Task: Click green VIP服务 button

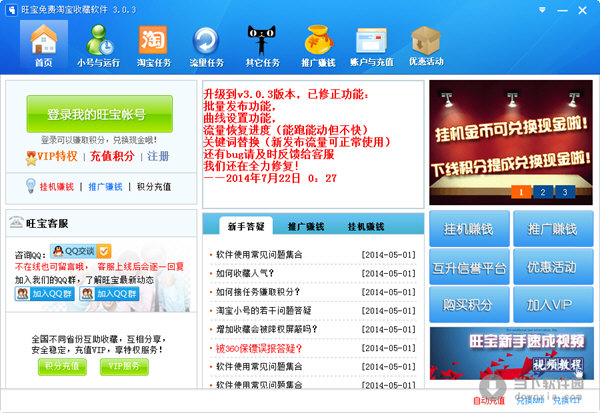Action: tap(124, 367)
